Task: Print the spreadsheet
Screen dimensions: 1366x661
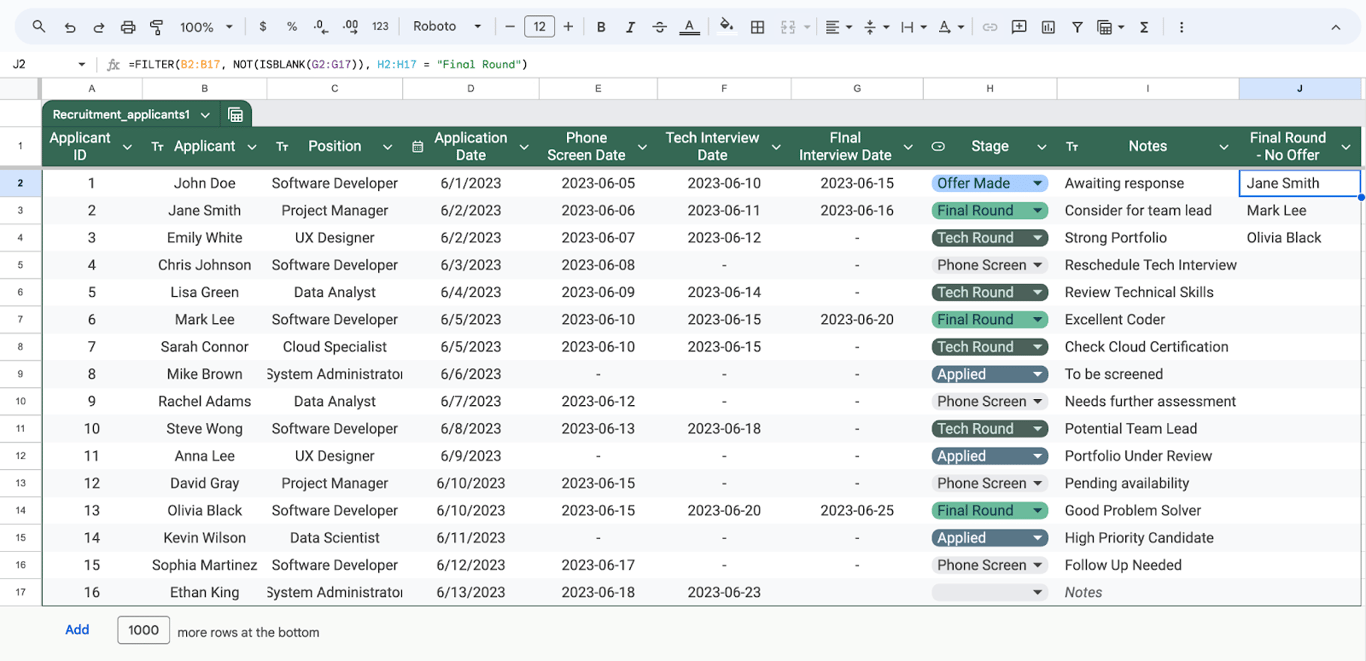Action: coord(128,27)
